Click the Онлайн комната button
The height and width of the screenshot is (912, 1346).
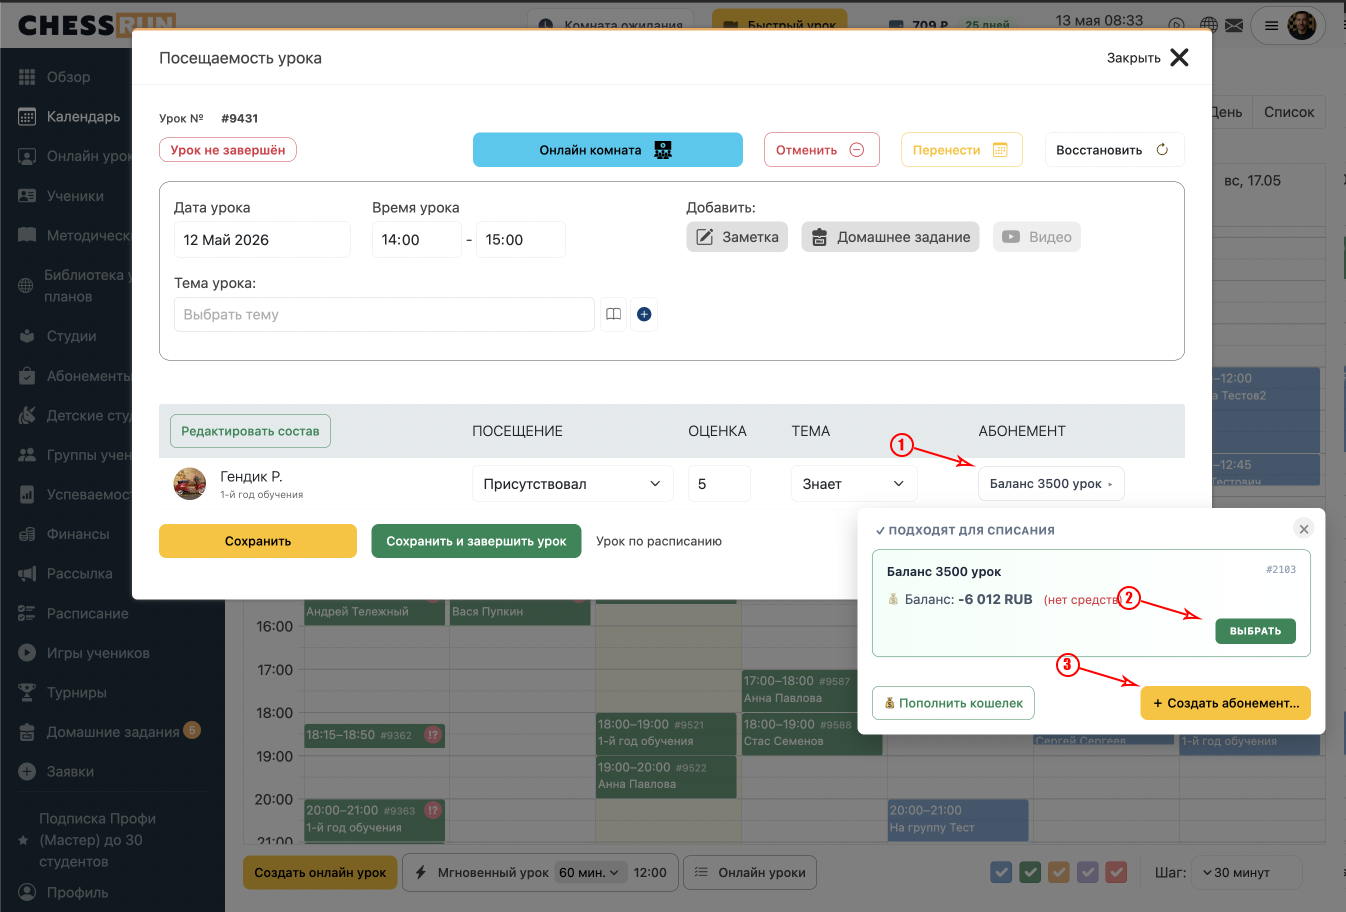(x=608, y=150)
